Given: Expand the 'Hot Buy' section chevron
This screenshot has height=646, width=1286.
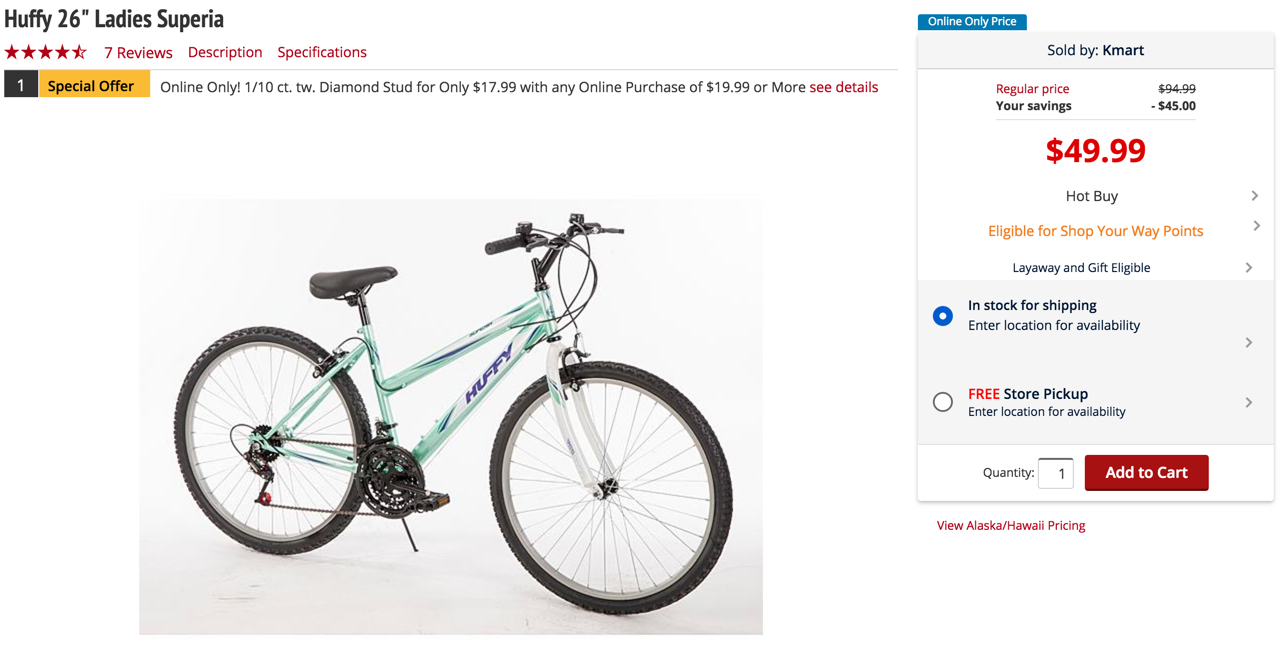Looking at the screenshot, I should click(x=1254, y=196).
